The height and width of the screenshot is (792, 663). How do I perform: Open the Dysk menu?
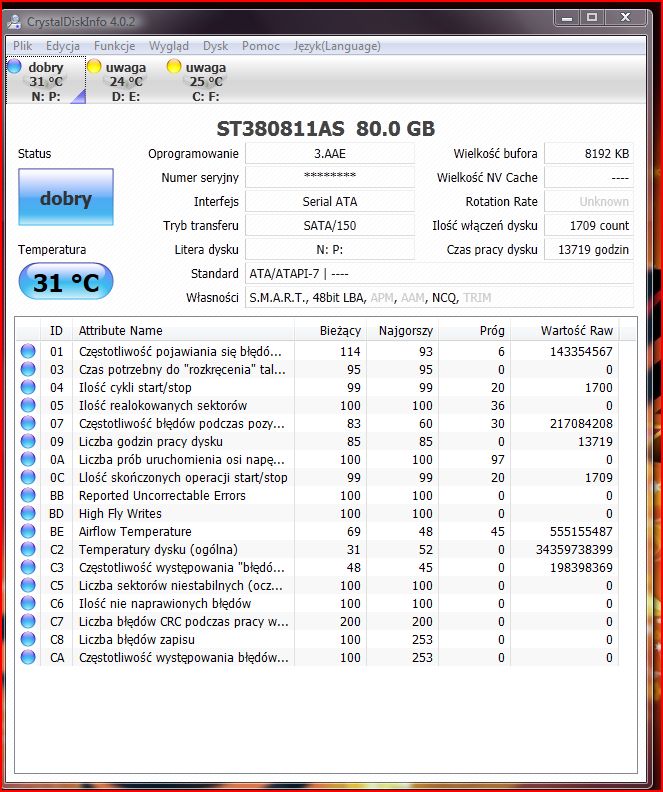pyautogui.click(x=216, y=46)
